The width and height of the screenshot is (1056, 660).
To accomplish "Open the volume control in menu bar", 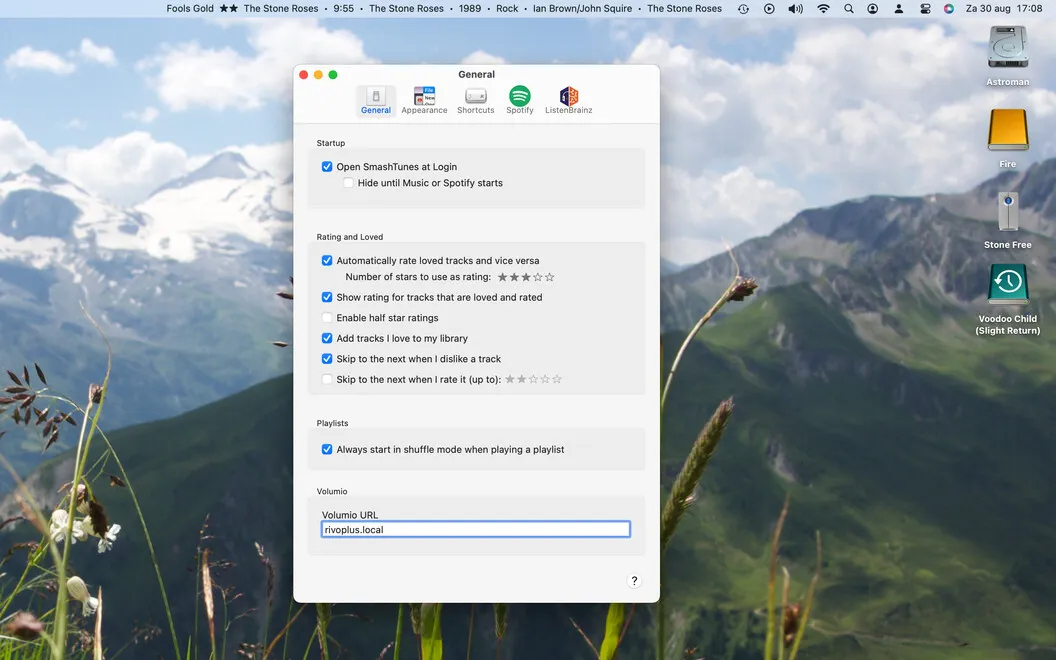I will click(x=795, y=9).
